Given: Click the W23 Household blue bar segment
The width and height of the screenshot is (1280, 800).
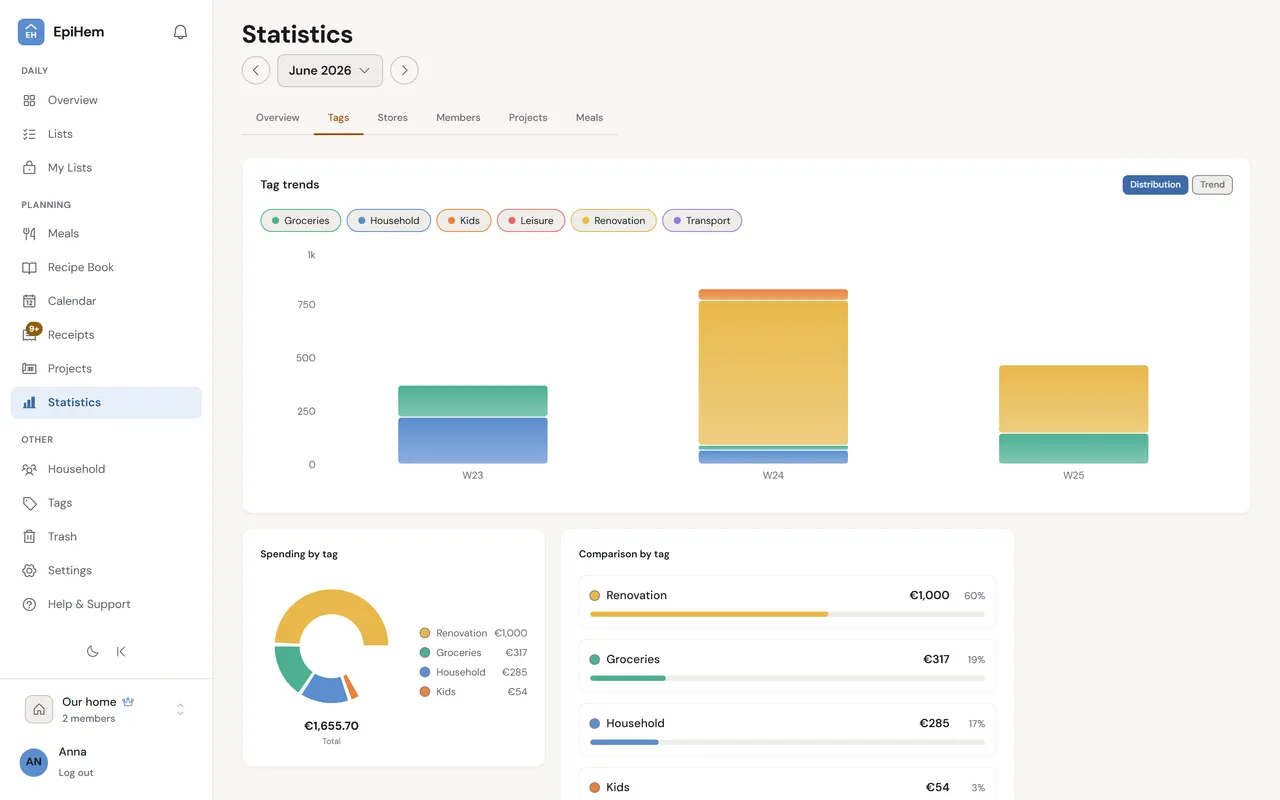Looking at the screenshot, I should (473, 441).
